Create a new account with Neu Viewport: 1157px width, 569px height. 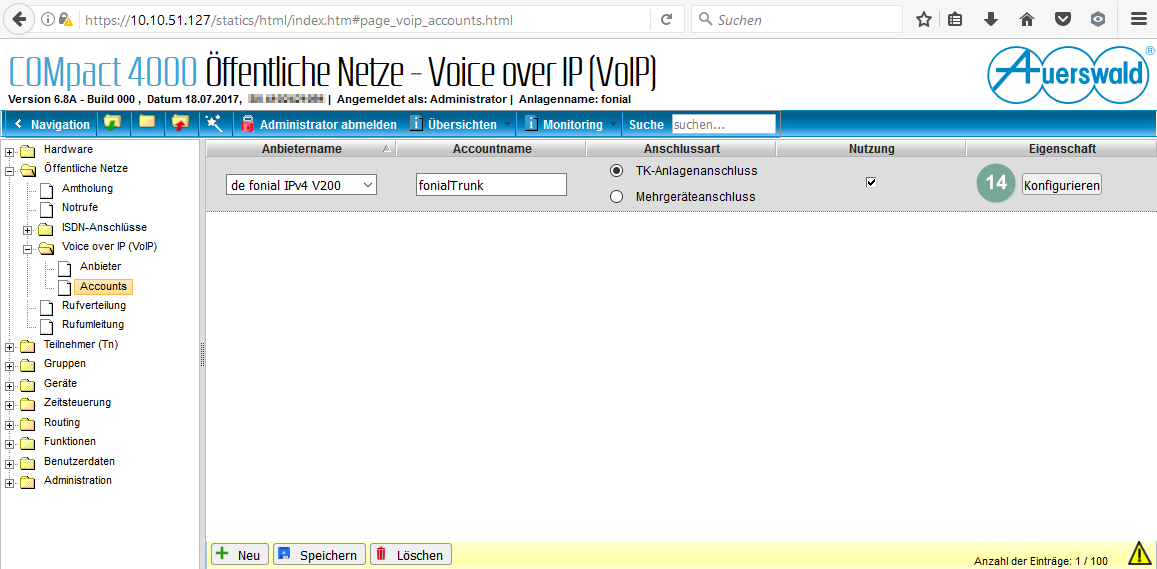click(240, 555)
